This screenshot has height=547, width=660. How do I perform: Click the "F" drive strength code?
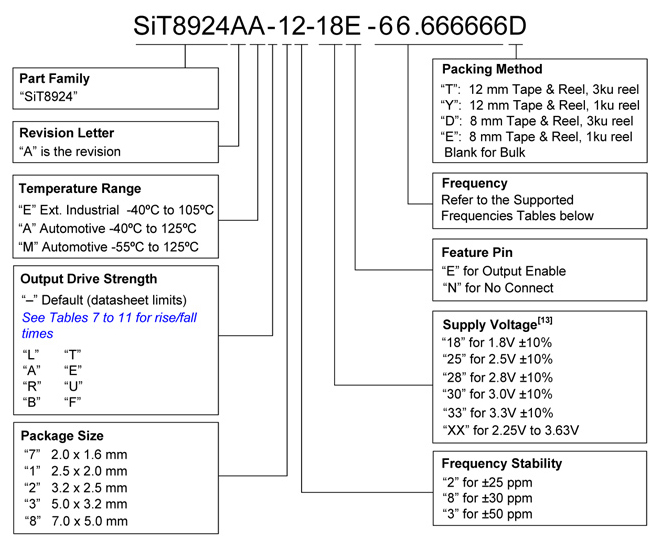[x=72, y=402]
